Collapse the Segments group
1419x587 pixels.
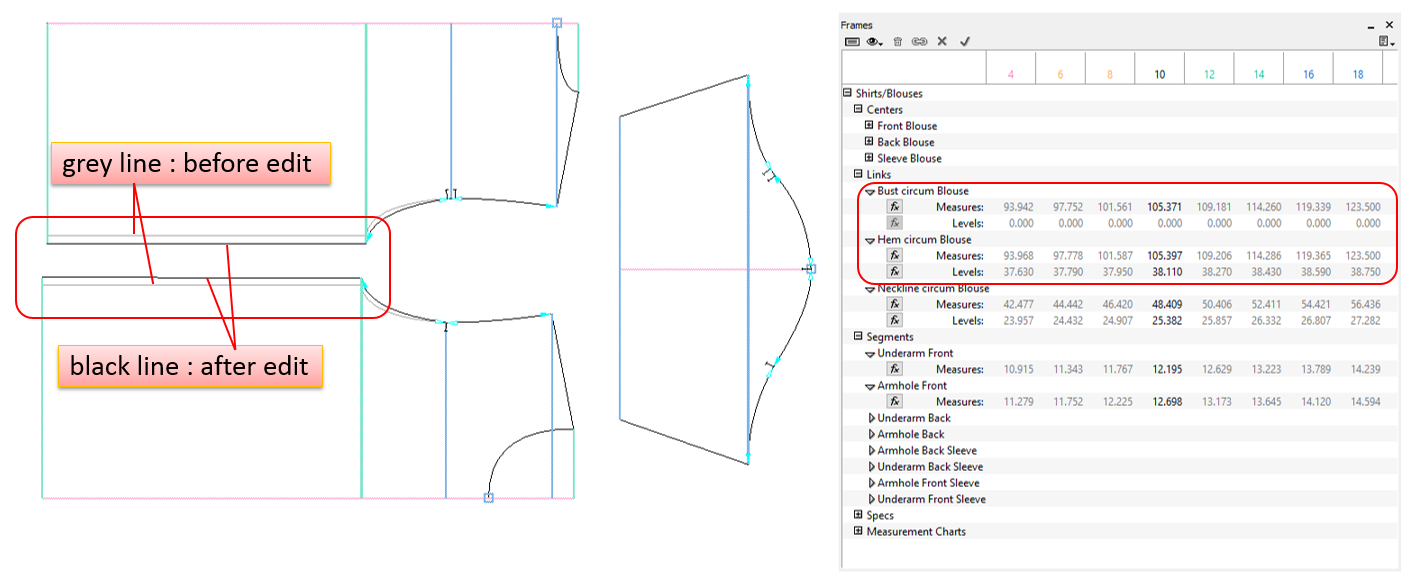click(x=858, y=337)
